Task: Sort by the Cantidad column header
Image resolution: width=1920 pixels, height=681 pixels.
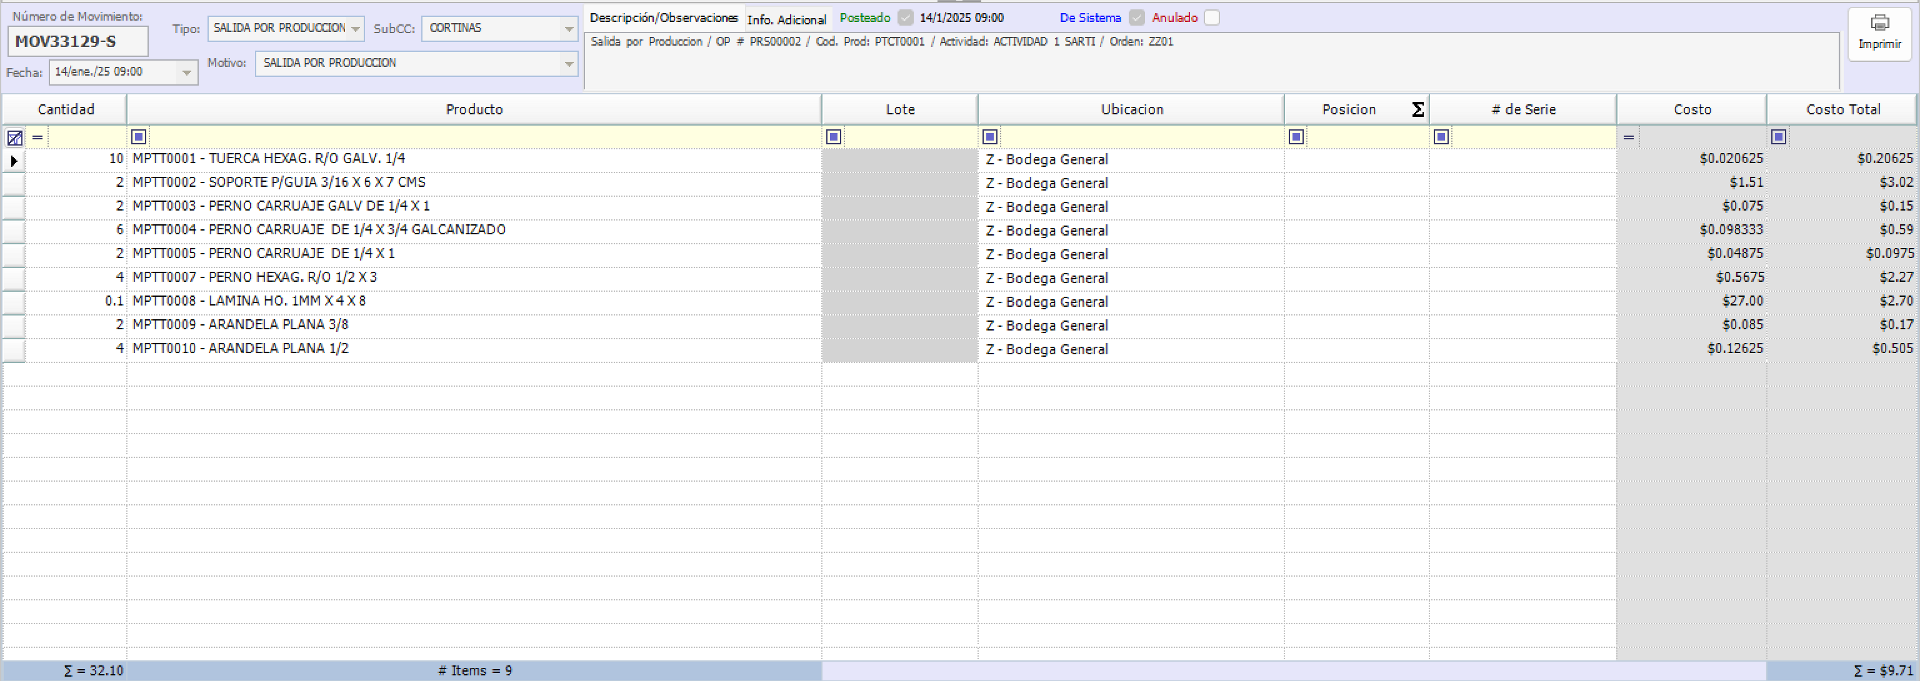Action: click(x=66, y=110)
